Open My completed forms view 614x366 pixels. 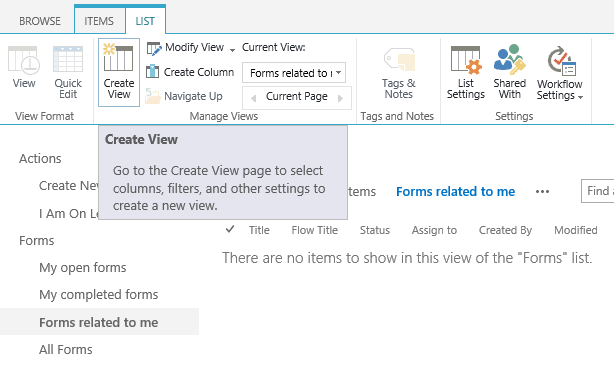coord(99,295)
